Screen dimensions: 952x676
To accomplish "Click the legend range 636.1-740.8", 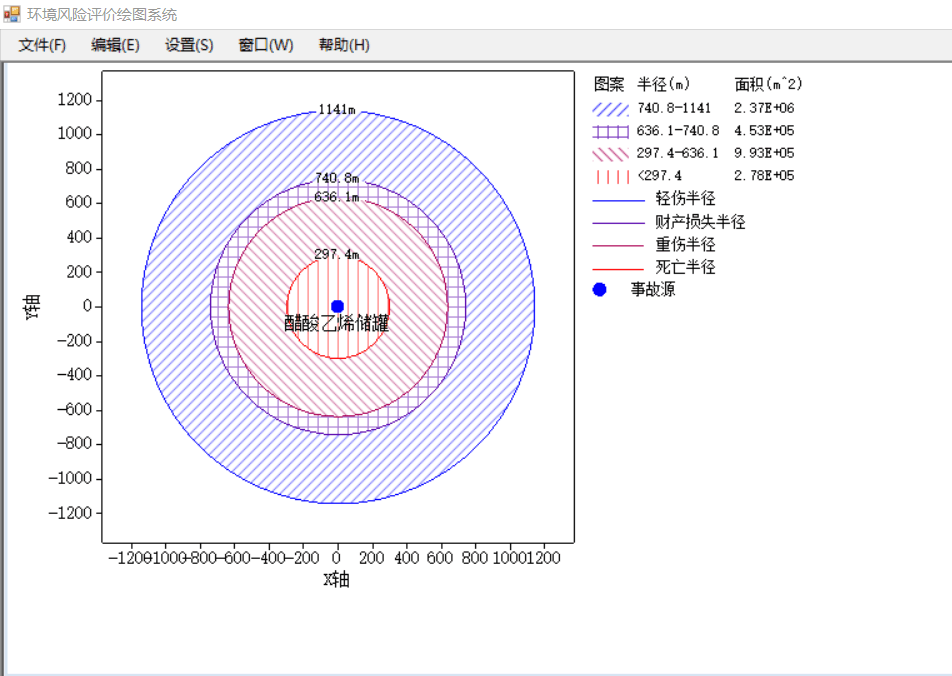I will point(678,131).
